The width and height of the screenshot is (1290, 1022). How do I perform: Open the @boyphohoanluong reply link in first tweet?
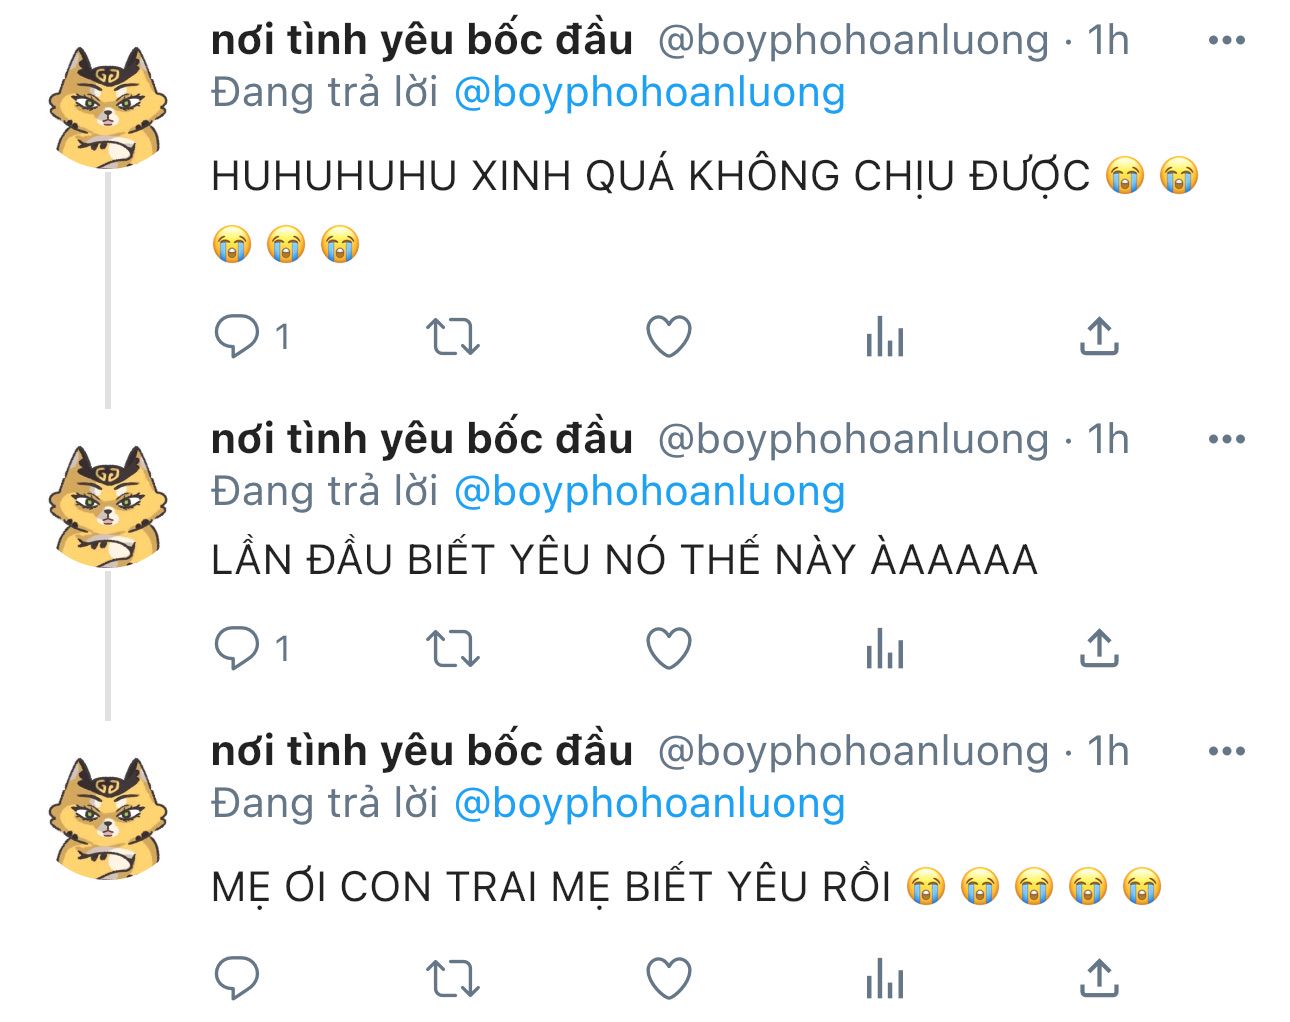click(x=650, y=93)
